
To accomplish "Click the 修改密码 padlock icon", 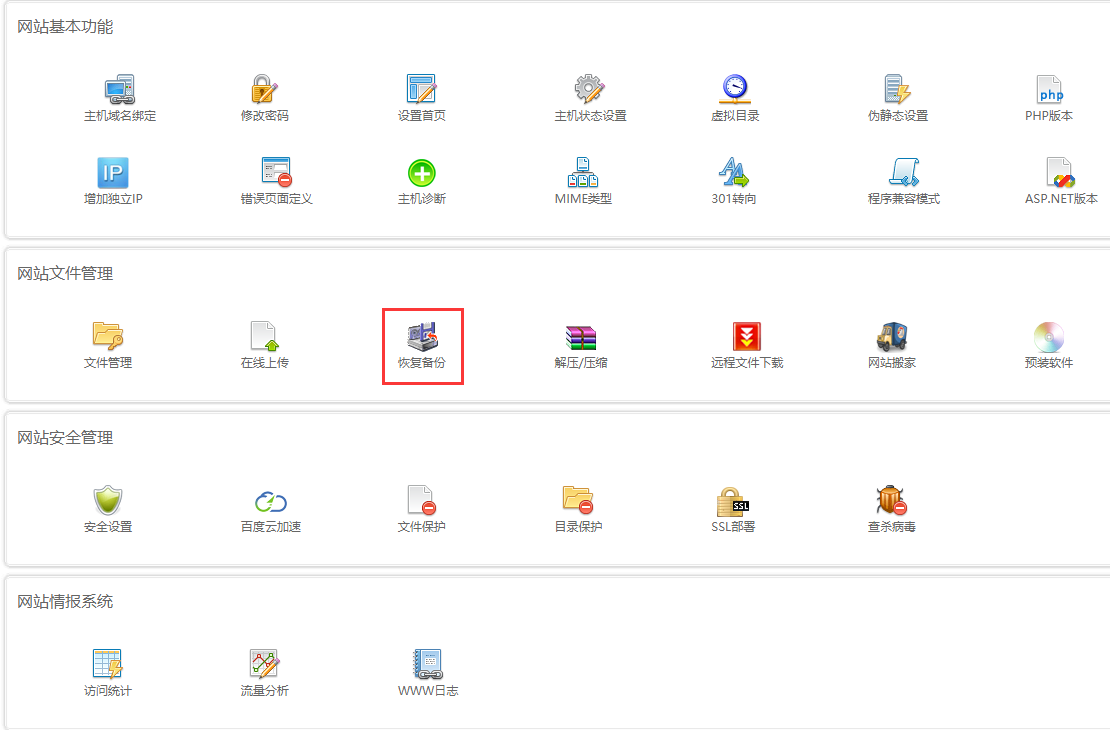I will coord(264,90).
